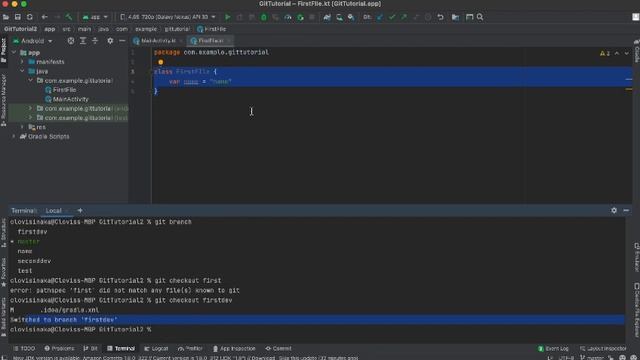Click the Git update project blue arrow
This screenshot has height=360, width=640.
point(380,17)
